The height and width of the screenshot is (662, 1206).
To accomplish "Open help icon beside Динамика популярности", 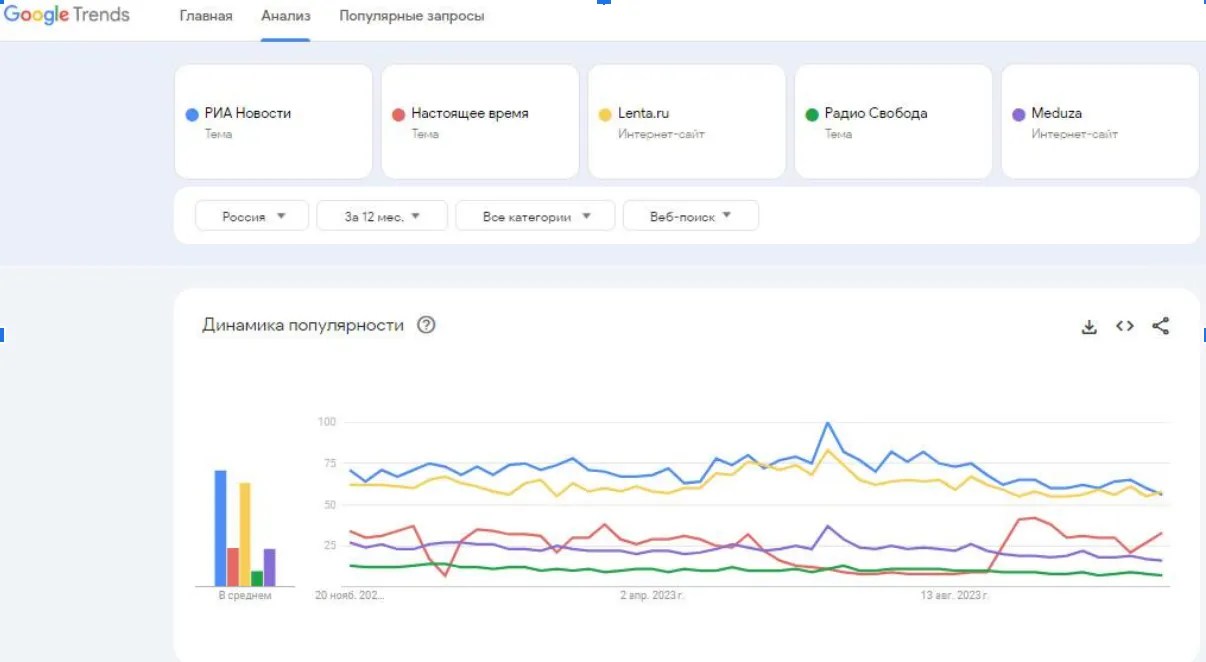I will (426, 325).
